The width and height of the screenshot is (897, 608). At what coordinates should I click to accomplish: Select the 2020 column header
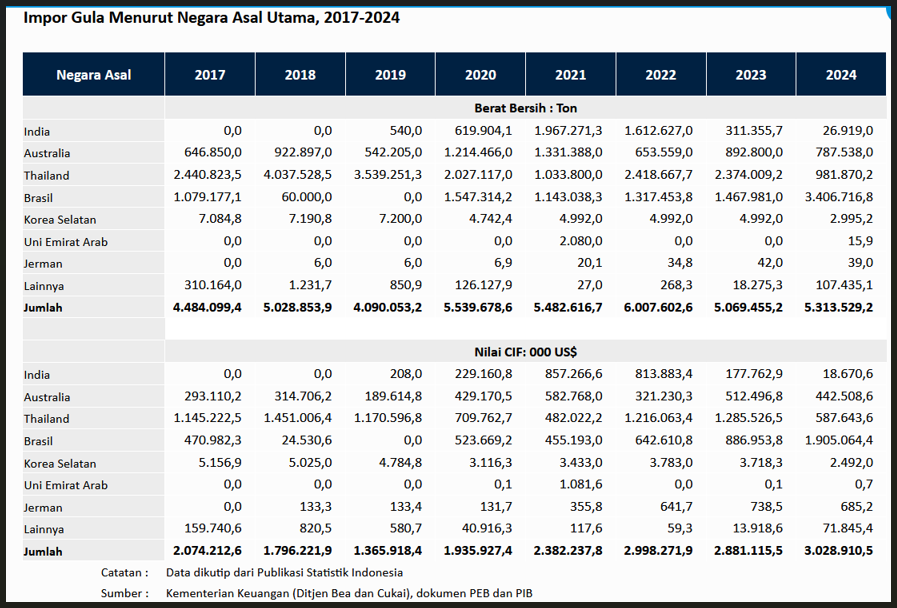[x=480, y=75]
